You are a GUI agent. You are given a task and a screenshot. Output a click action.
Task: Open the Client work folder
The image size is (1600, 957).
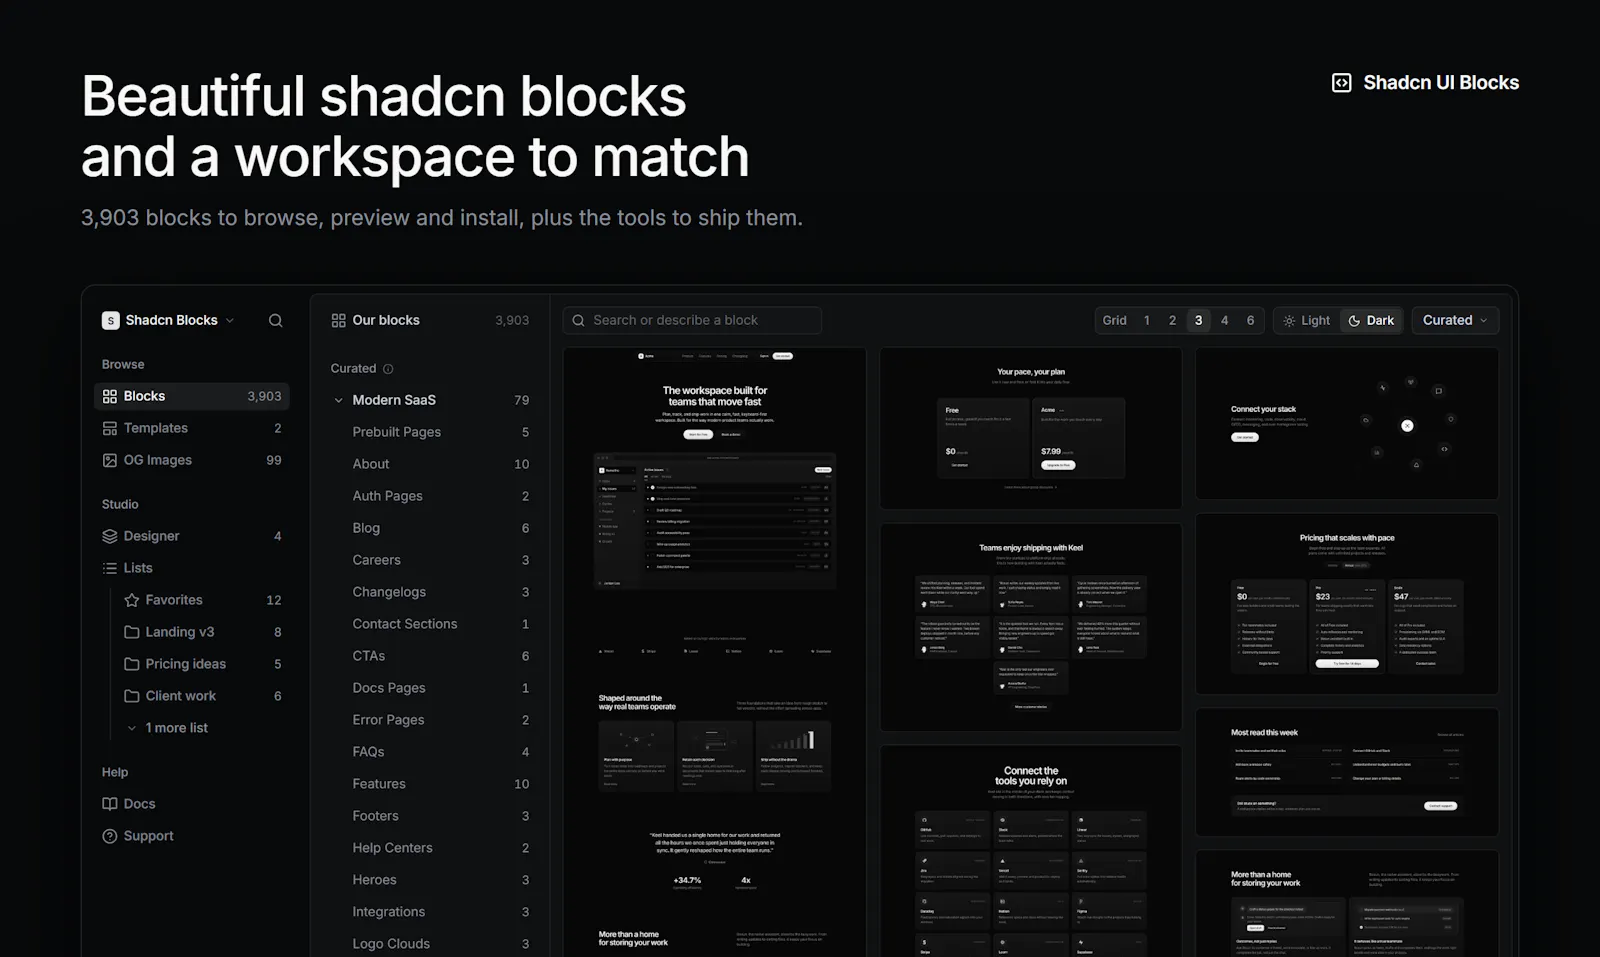(x=203, y=696)
